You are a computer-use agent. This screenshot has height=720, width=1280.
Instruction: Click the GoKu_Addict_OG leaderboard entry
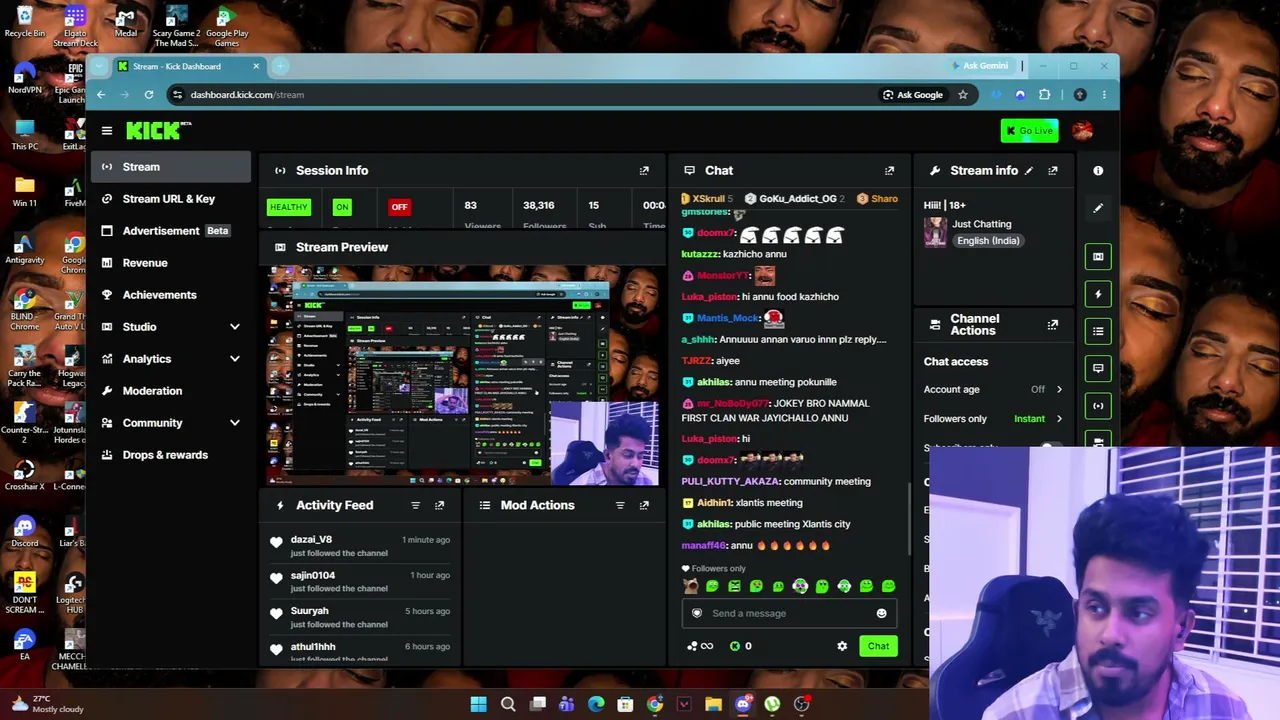click(x=797, y=199)
